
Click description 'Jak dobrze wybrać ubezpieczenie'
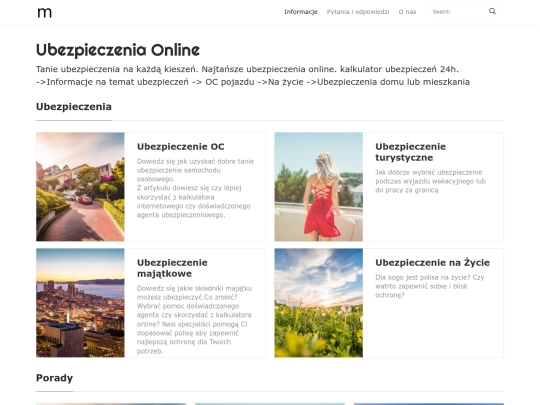pyautogui.click(x=428, y=172)
